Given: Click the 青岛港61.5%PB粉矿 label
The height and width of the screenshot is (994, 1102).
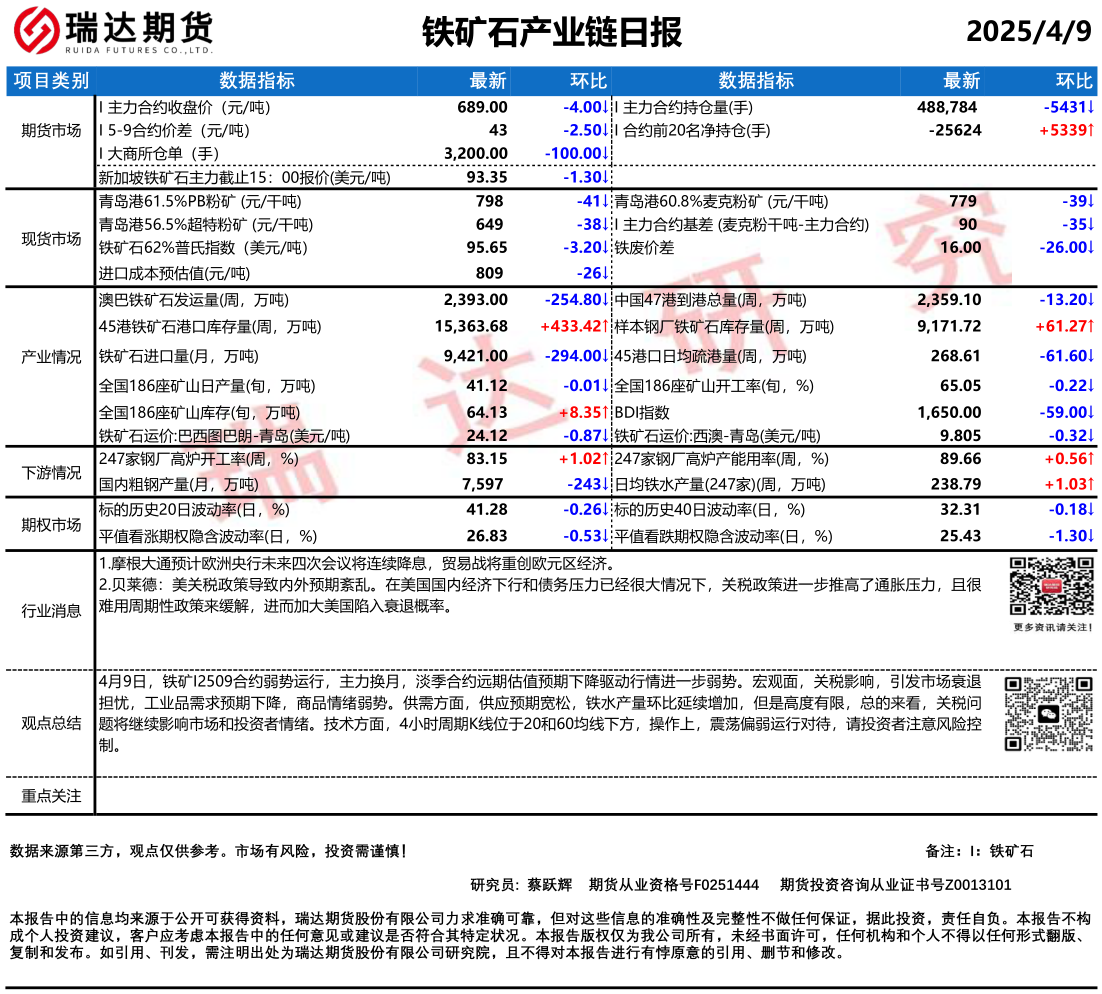Looking at the screenshot, I should tap(200, 202).
